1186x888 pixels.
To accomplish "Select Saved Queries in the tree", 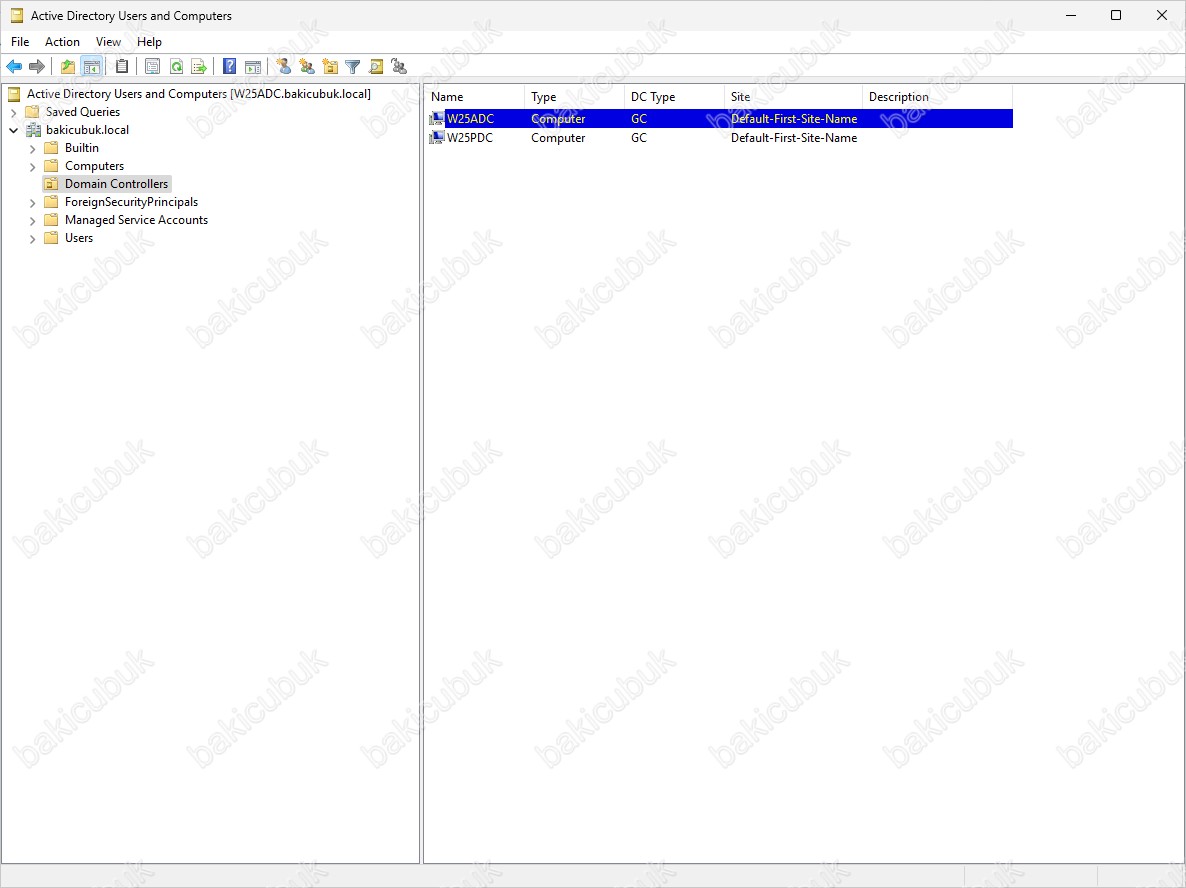I will click(82, 112).
